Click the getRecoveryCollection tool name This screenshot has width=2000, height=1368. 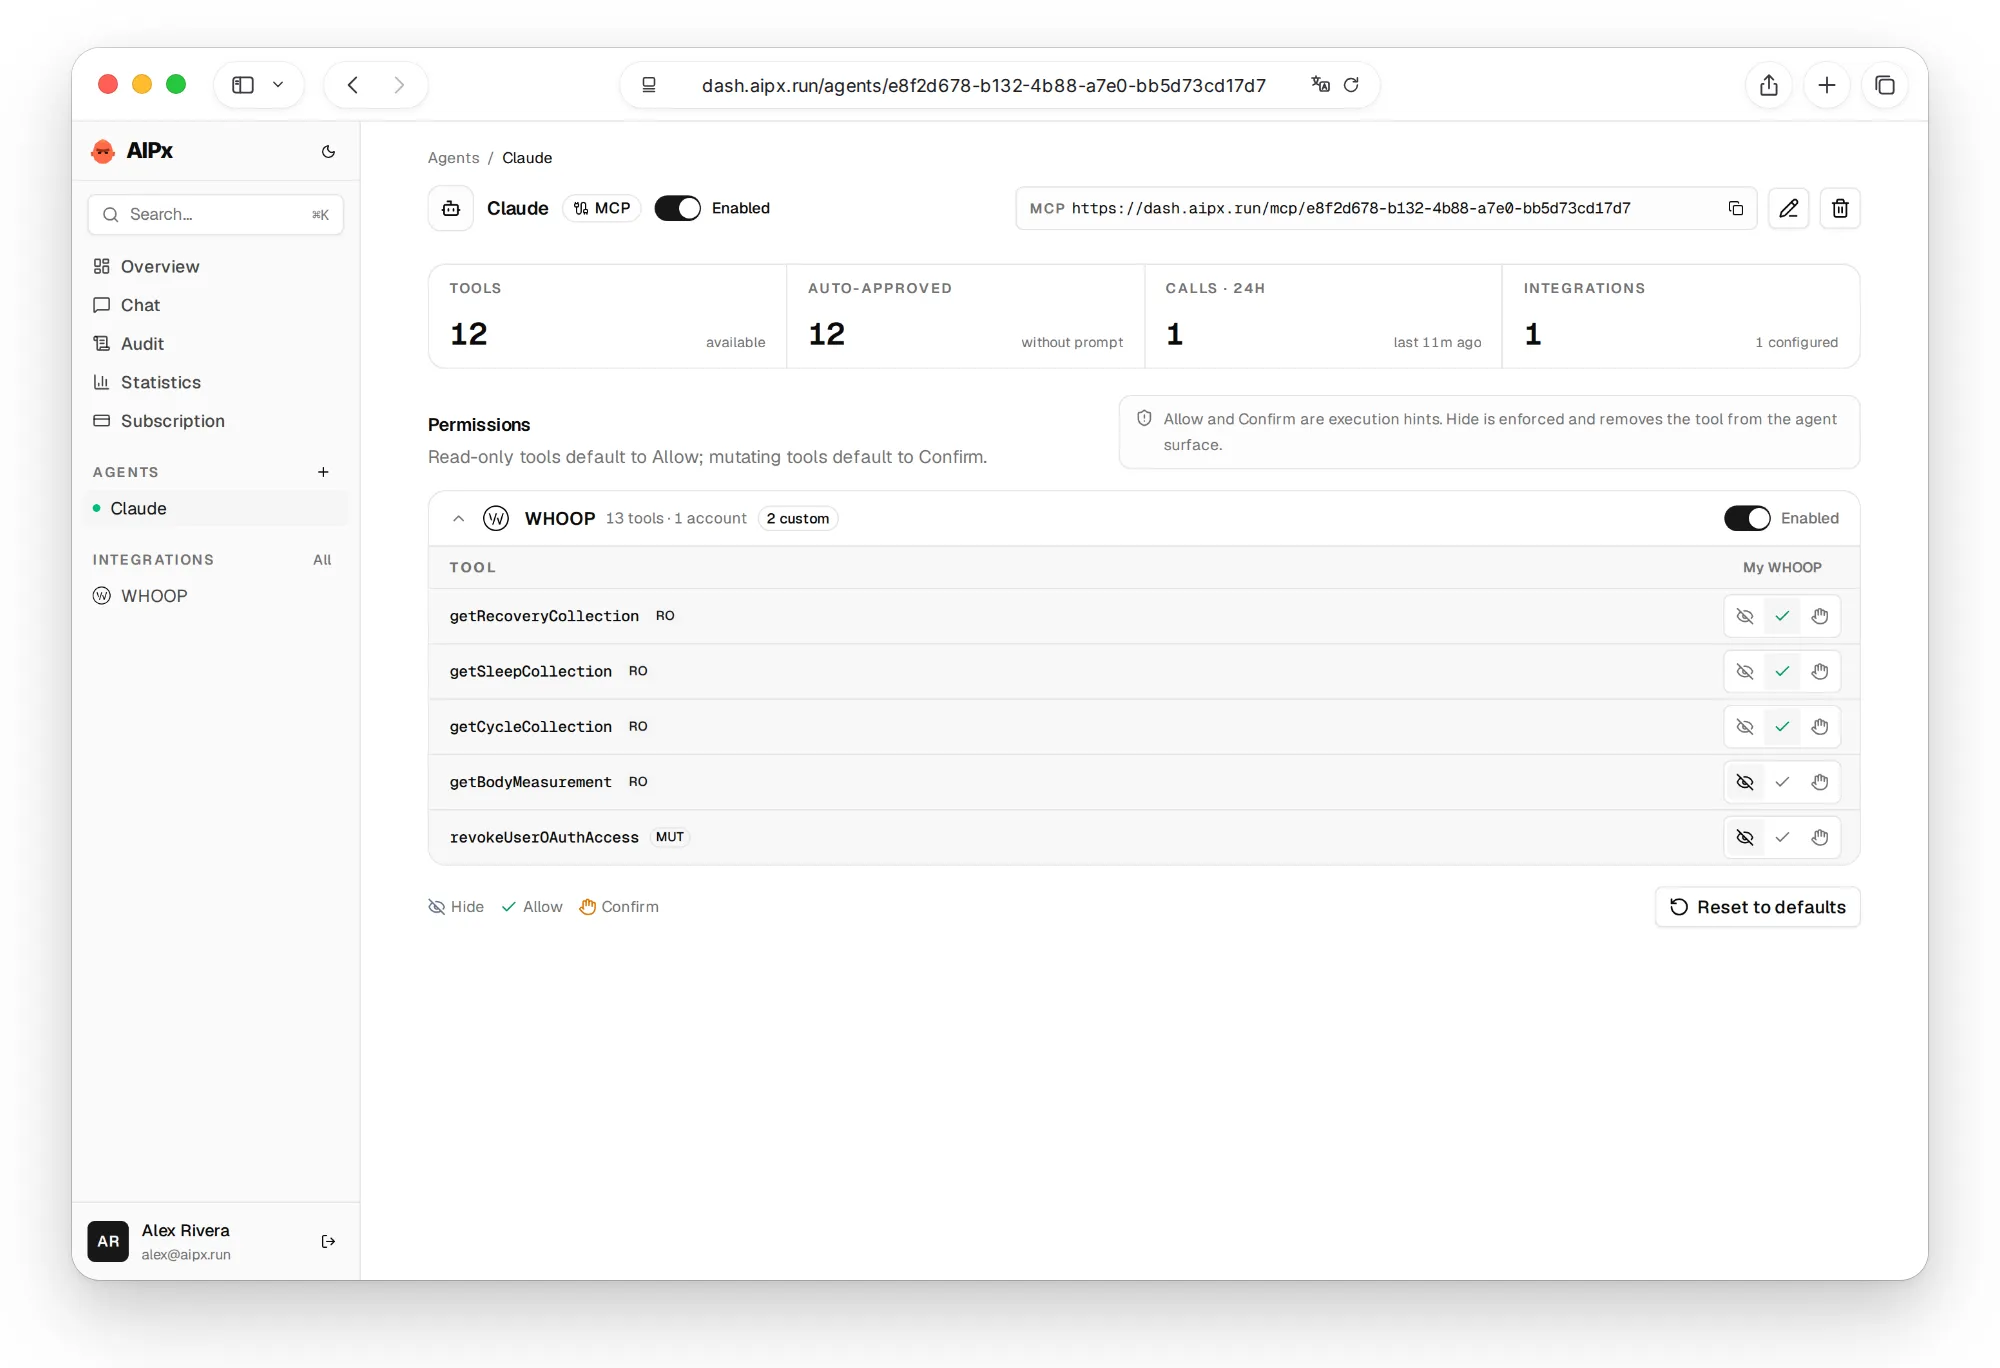(x=544, y=616)
